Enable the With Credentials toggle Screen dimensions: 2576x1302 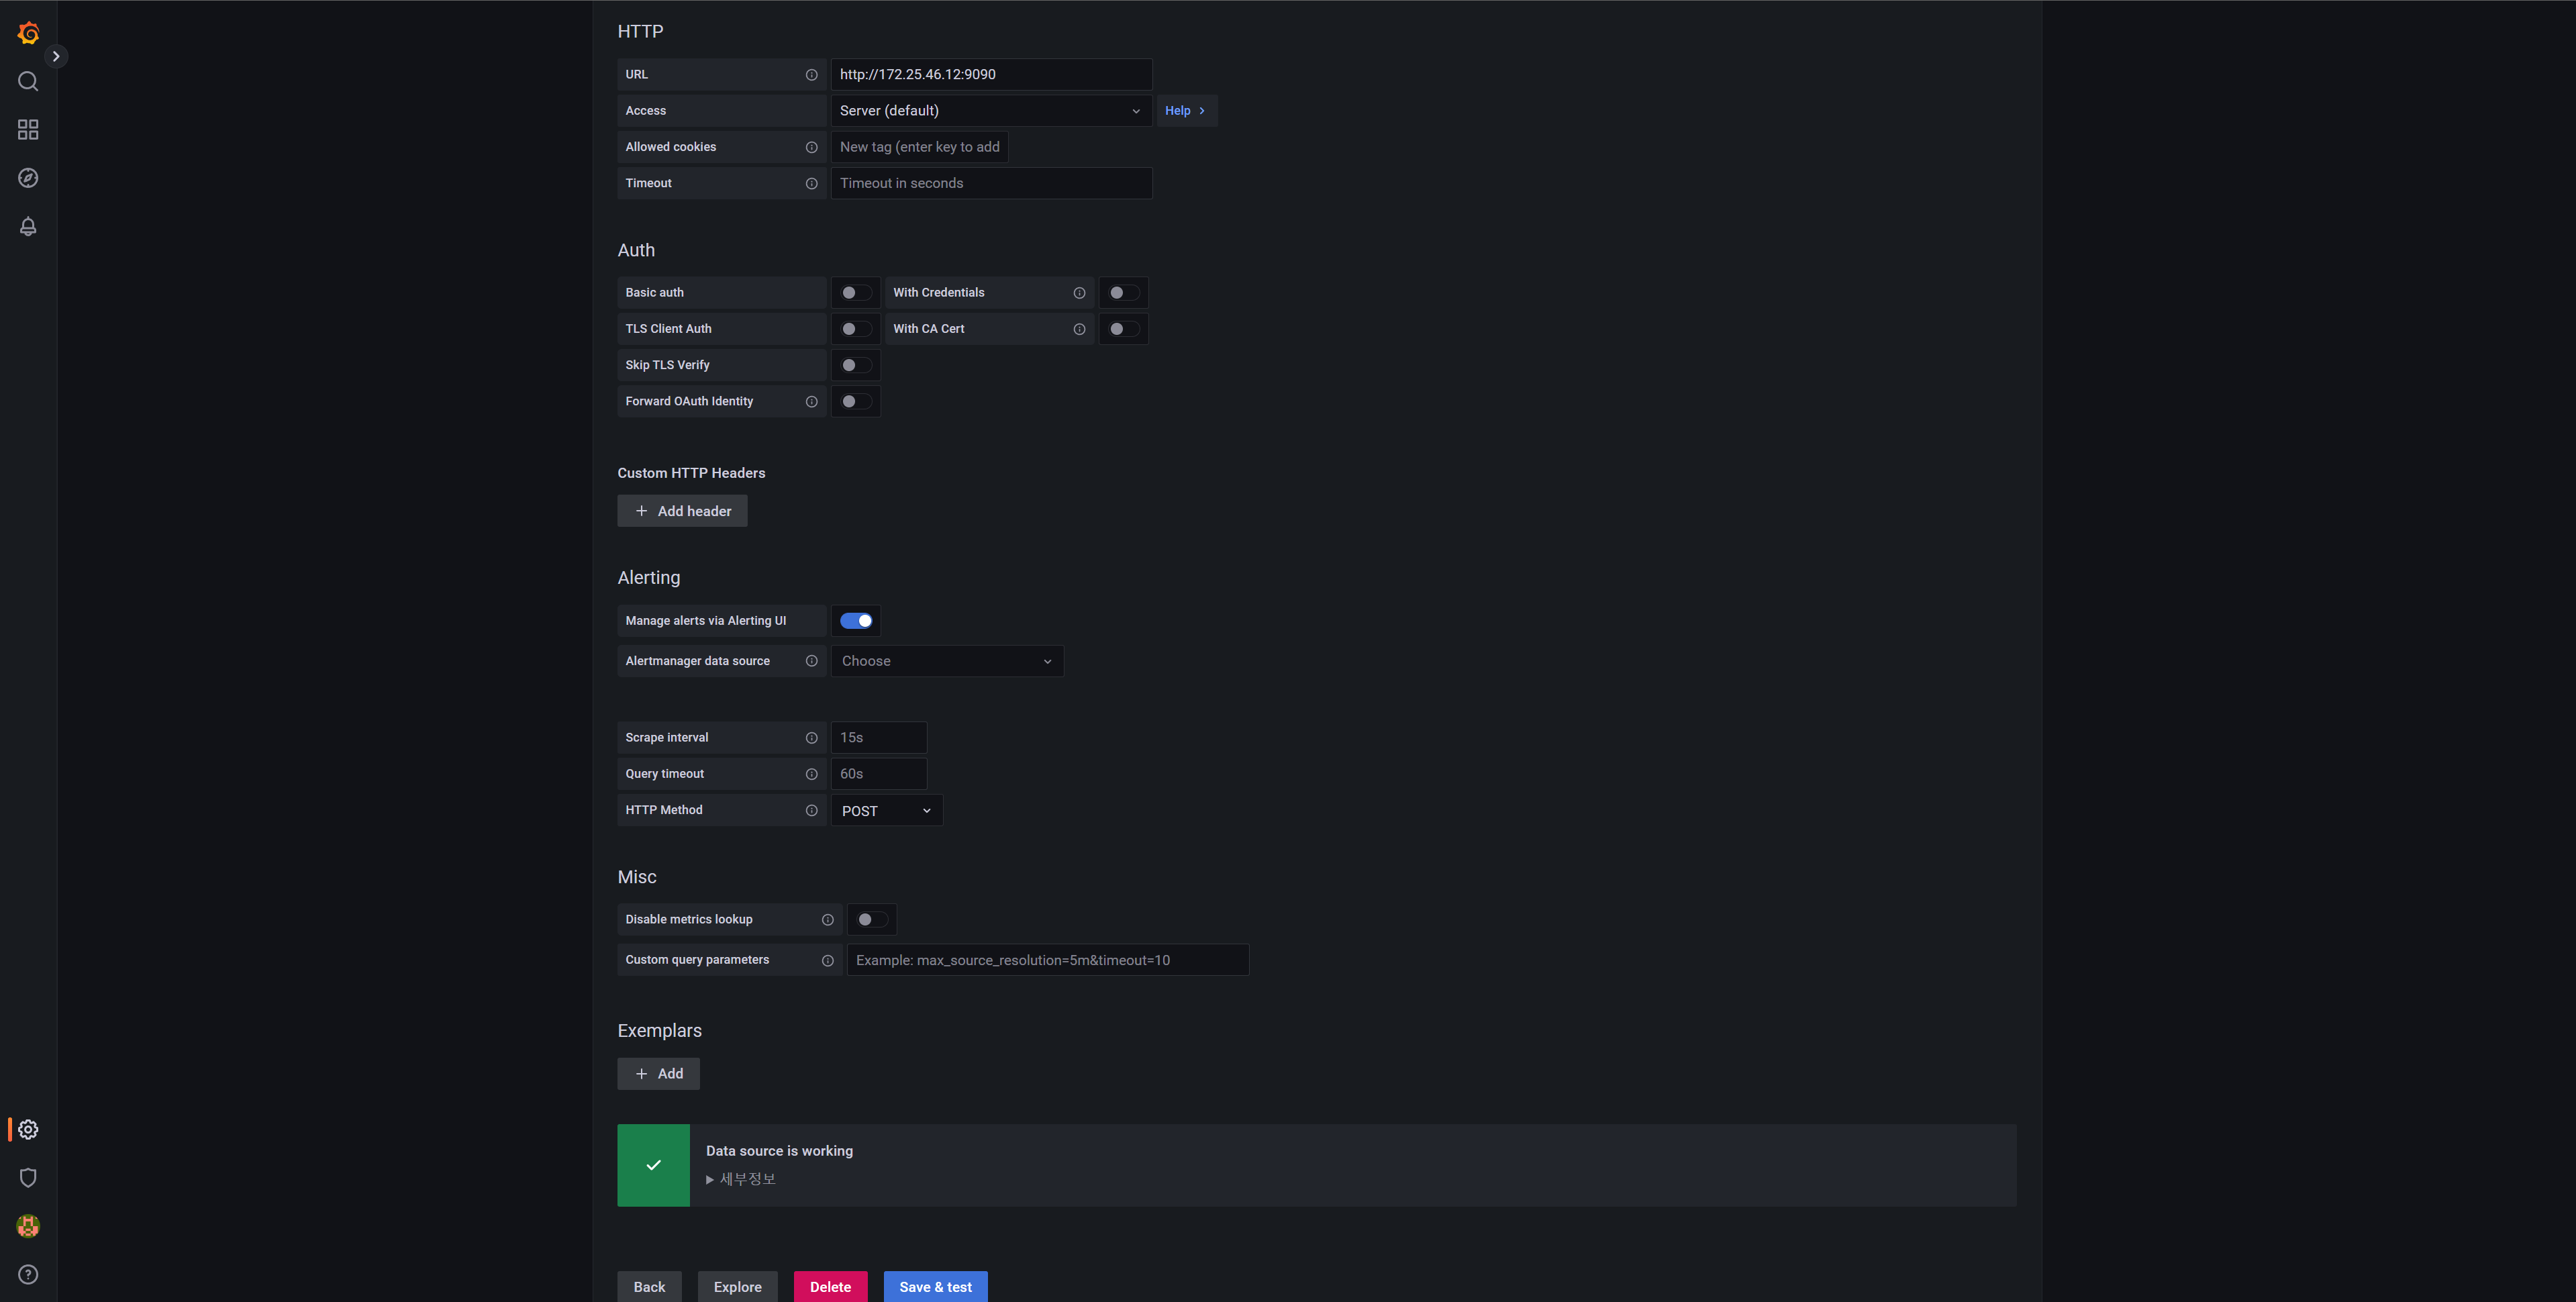click(1123, 293)
